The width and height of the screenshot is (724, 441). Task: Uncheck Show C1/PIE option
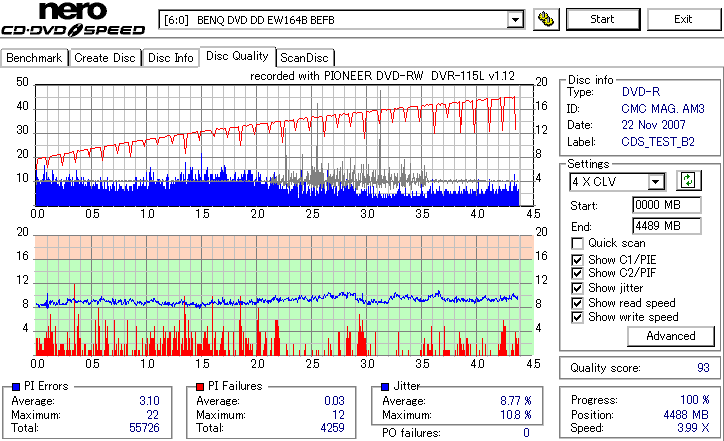tap(577, 260)
